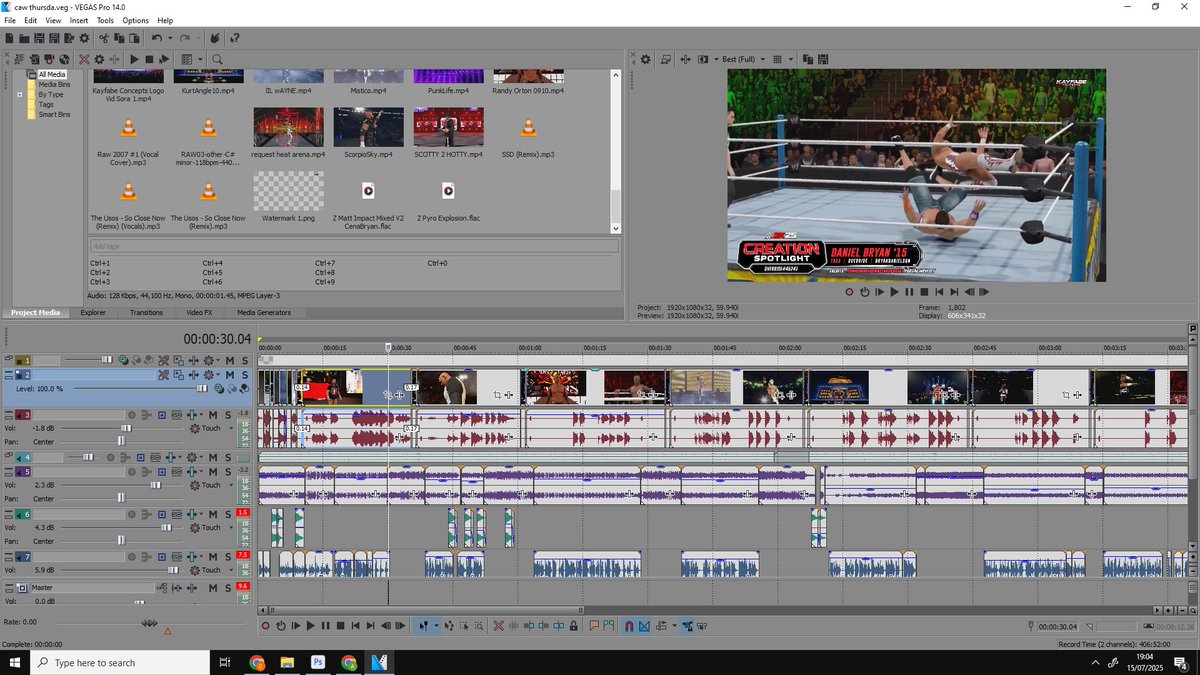
Task: Toggle Automatic Crossfades icon
Action: [644, 626]
